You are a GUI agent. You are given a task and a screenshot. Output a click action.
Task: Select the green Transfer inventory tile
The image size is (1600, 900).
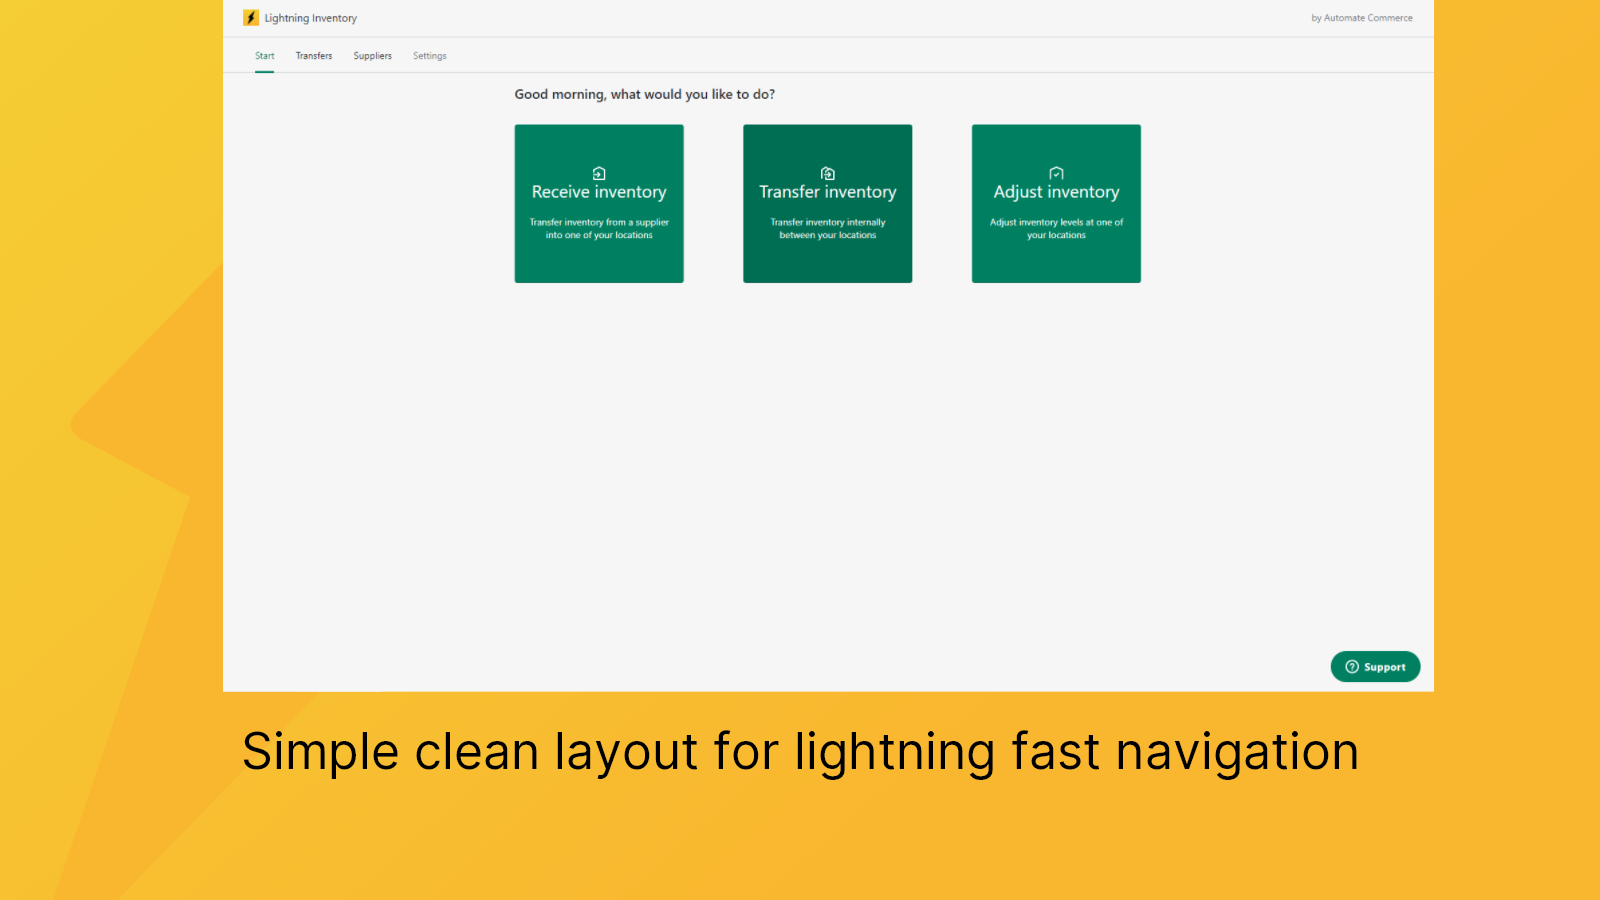click(x=827, y=203)
